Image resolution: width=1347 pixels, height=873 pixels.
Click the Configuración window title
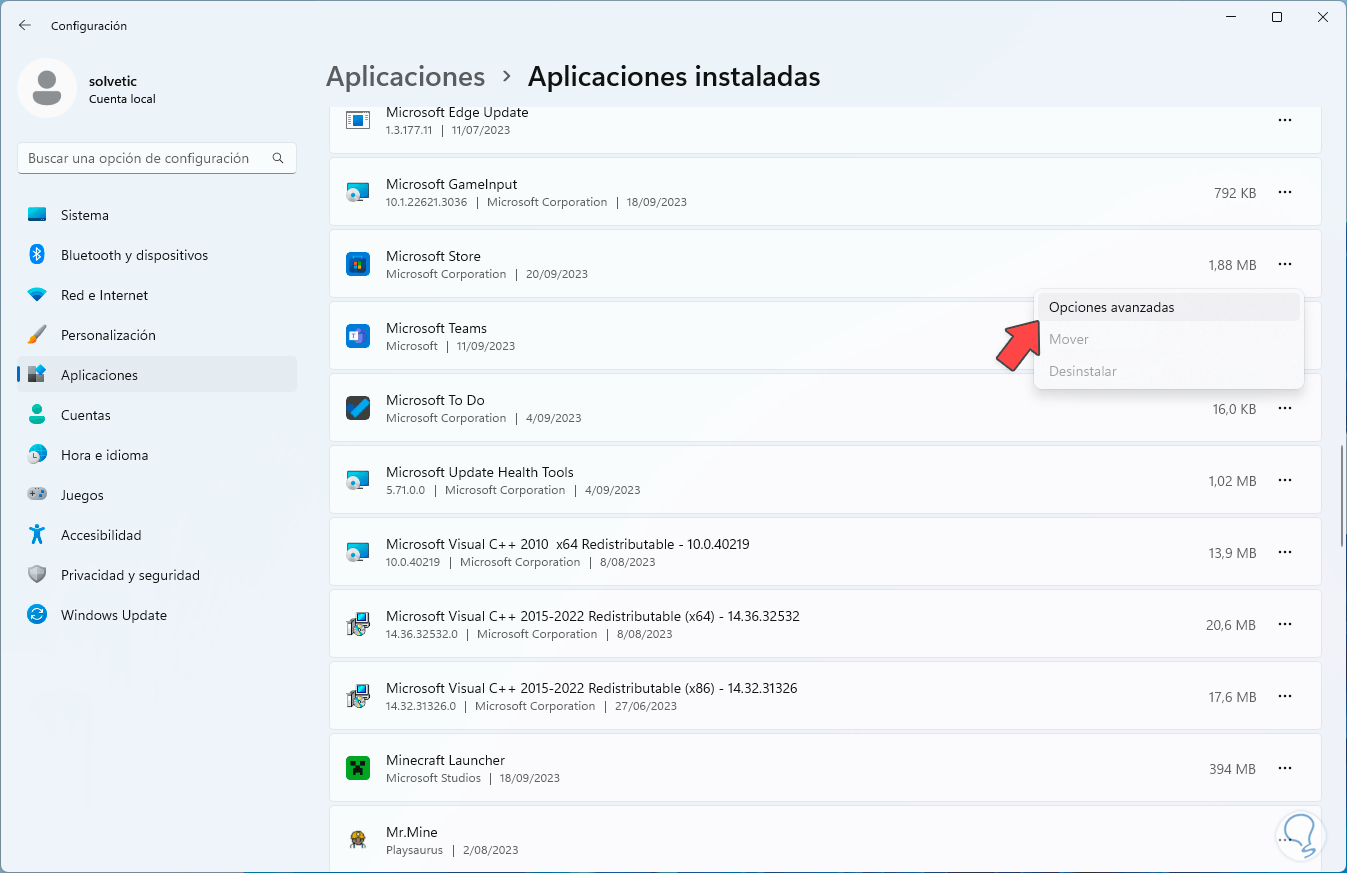click(x=89, y=26)
